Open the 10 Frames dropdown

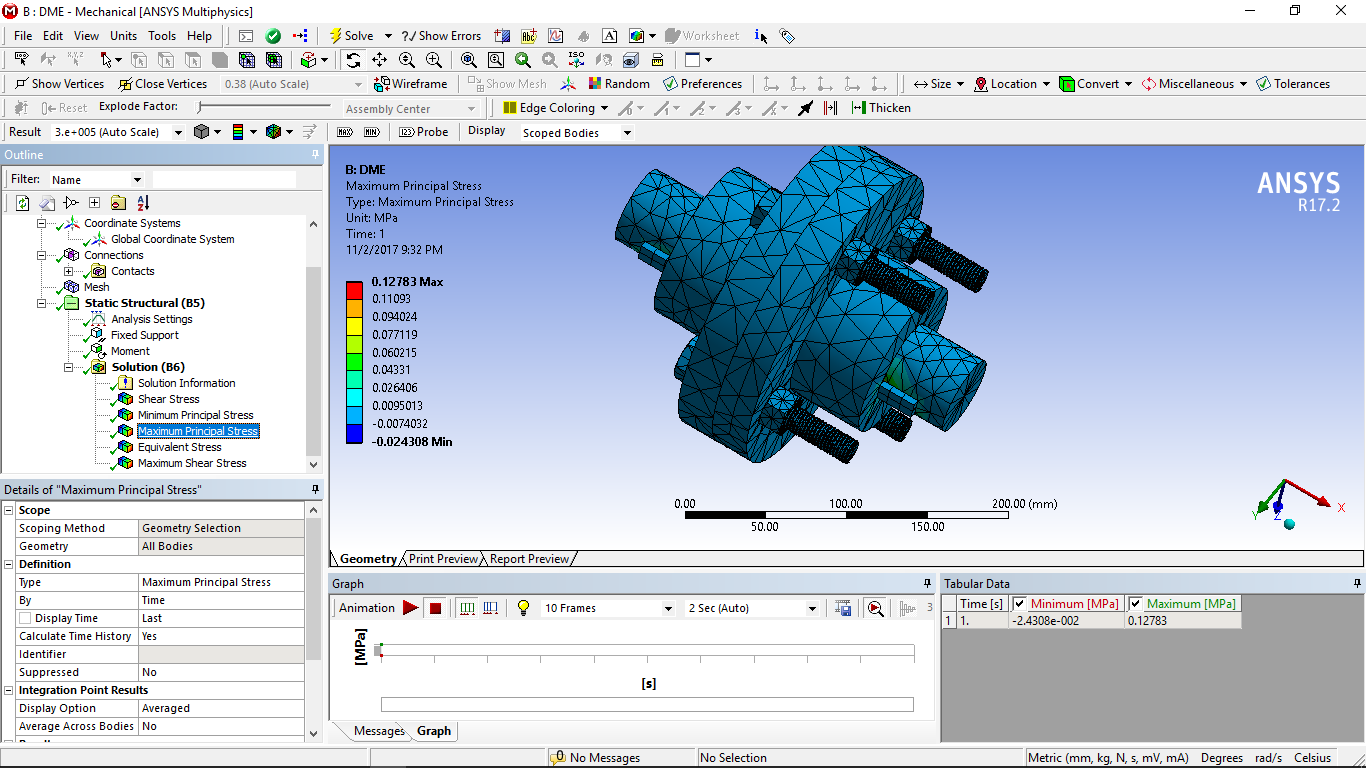pos(608,608)
